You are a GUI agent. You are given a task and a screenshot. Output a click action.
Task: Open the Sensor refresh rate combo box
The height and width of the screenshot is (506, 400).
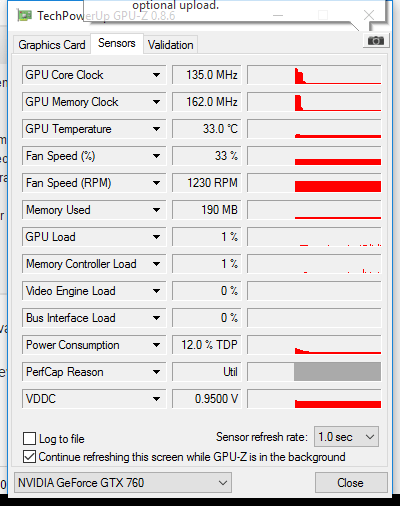coord(346,437)
